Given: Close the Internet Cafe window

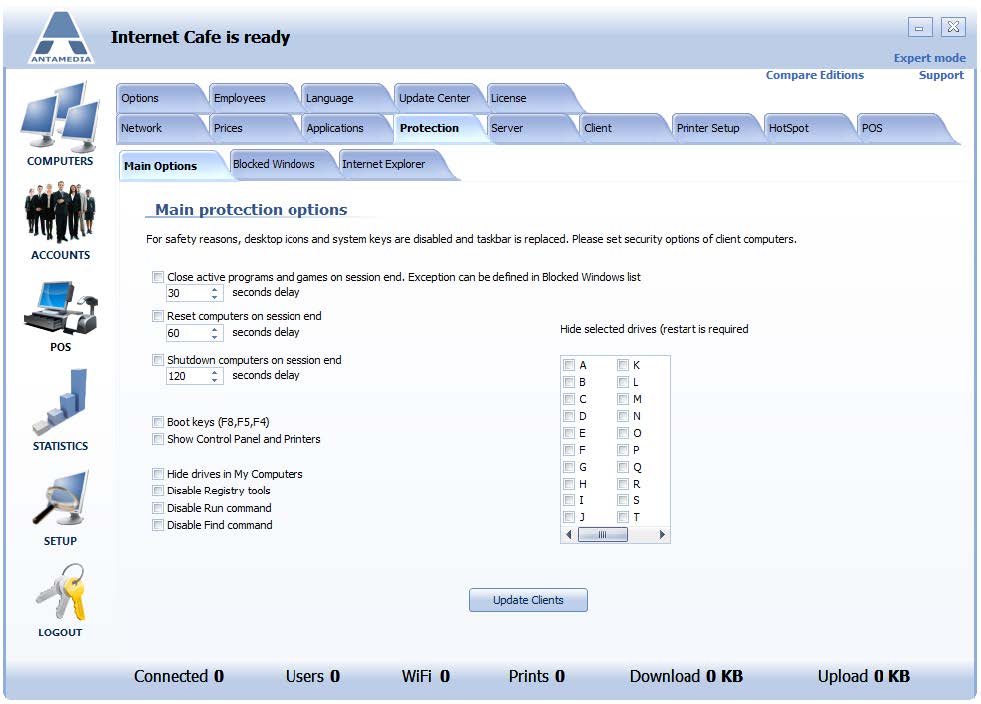Looking at the screenshot, I should tap(953, 27).
